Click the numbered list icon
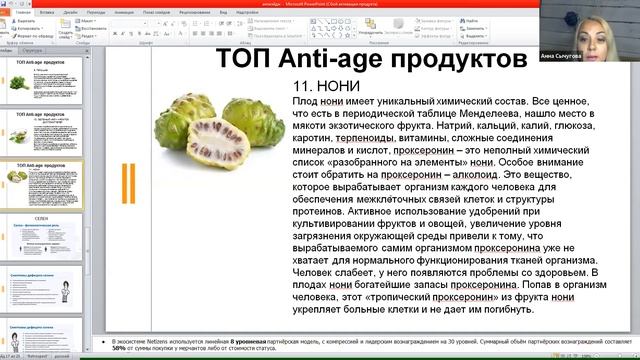Screen dimensions: 640x360 click(x=207, y=23)
